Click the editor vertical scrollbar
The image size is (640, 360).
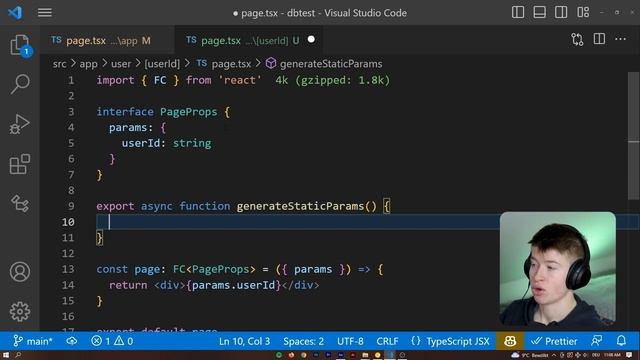[633, 136]
